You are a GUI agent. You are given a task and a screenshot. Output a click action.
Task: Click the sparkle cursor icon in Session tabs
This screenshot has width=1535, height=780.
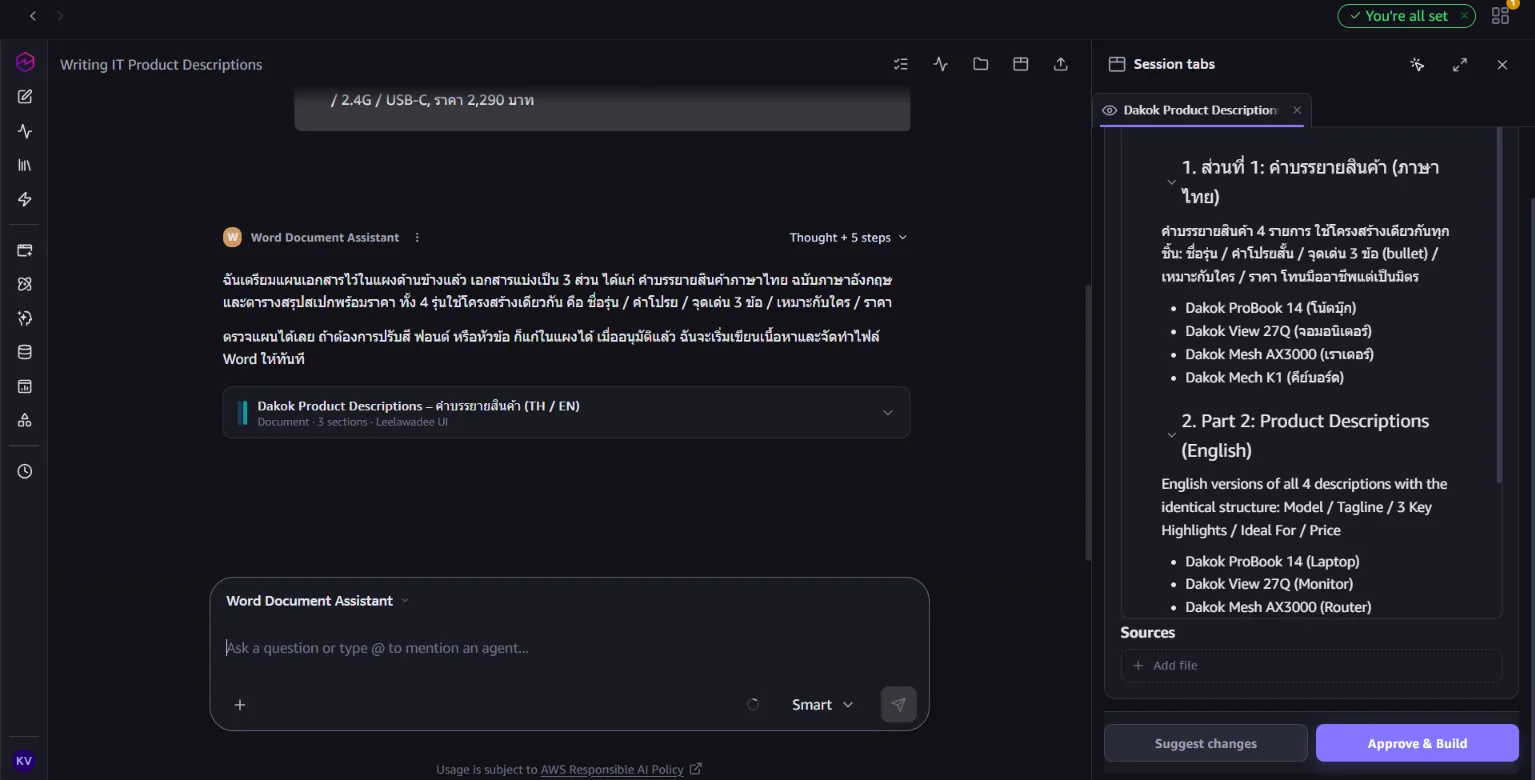[x=1417, y=64]
